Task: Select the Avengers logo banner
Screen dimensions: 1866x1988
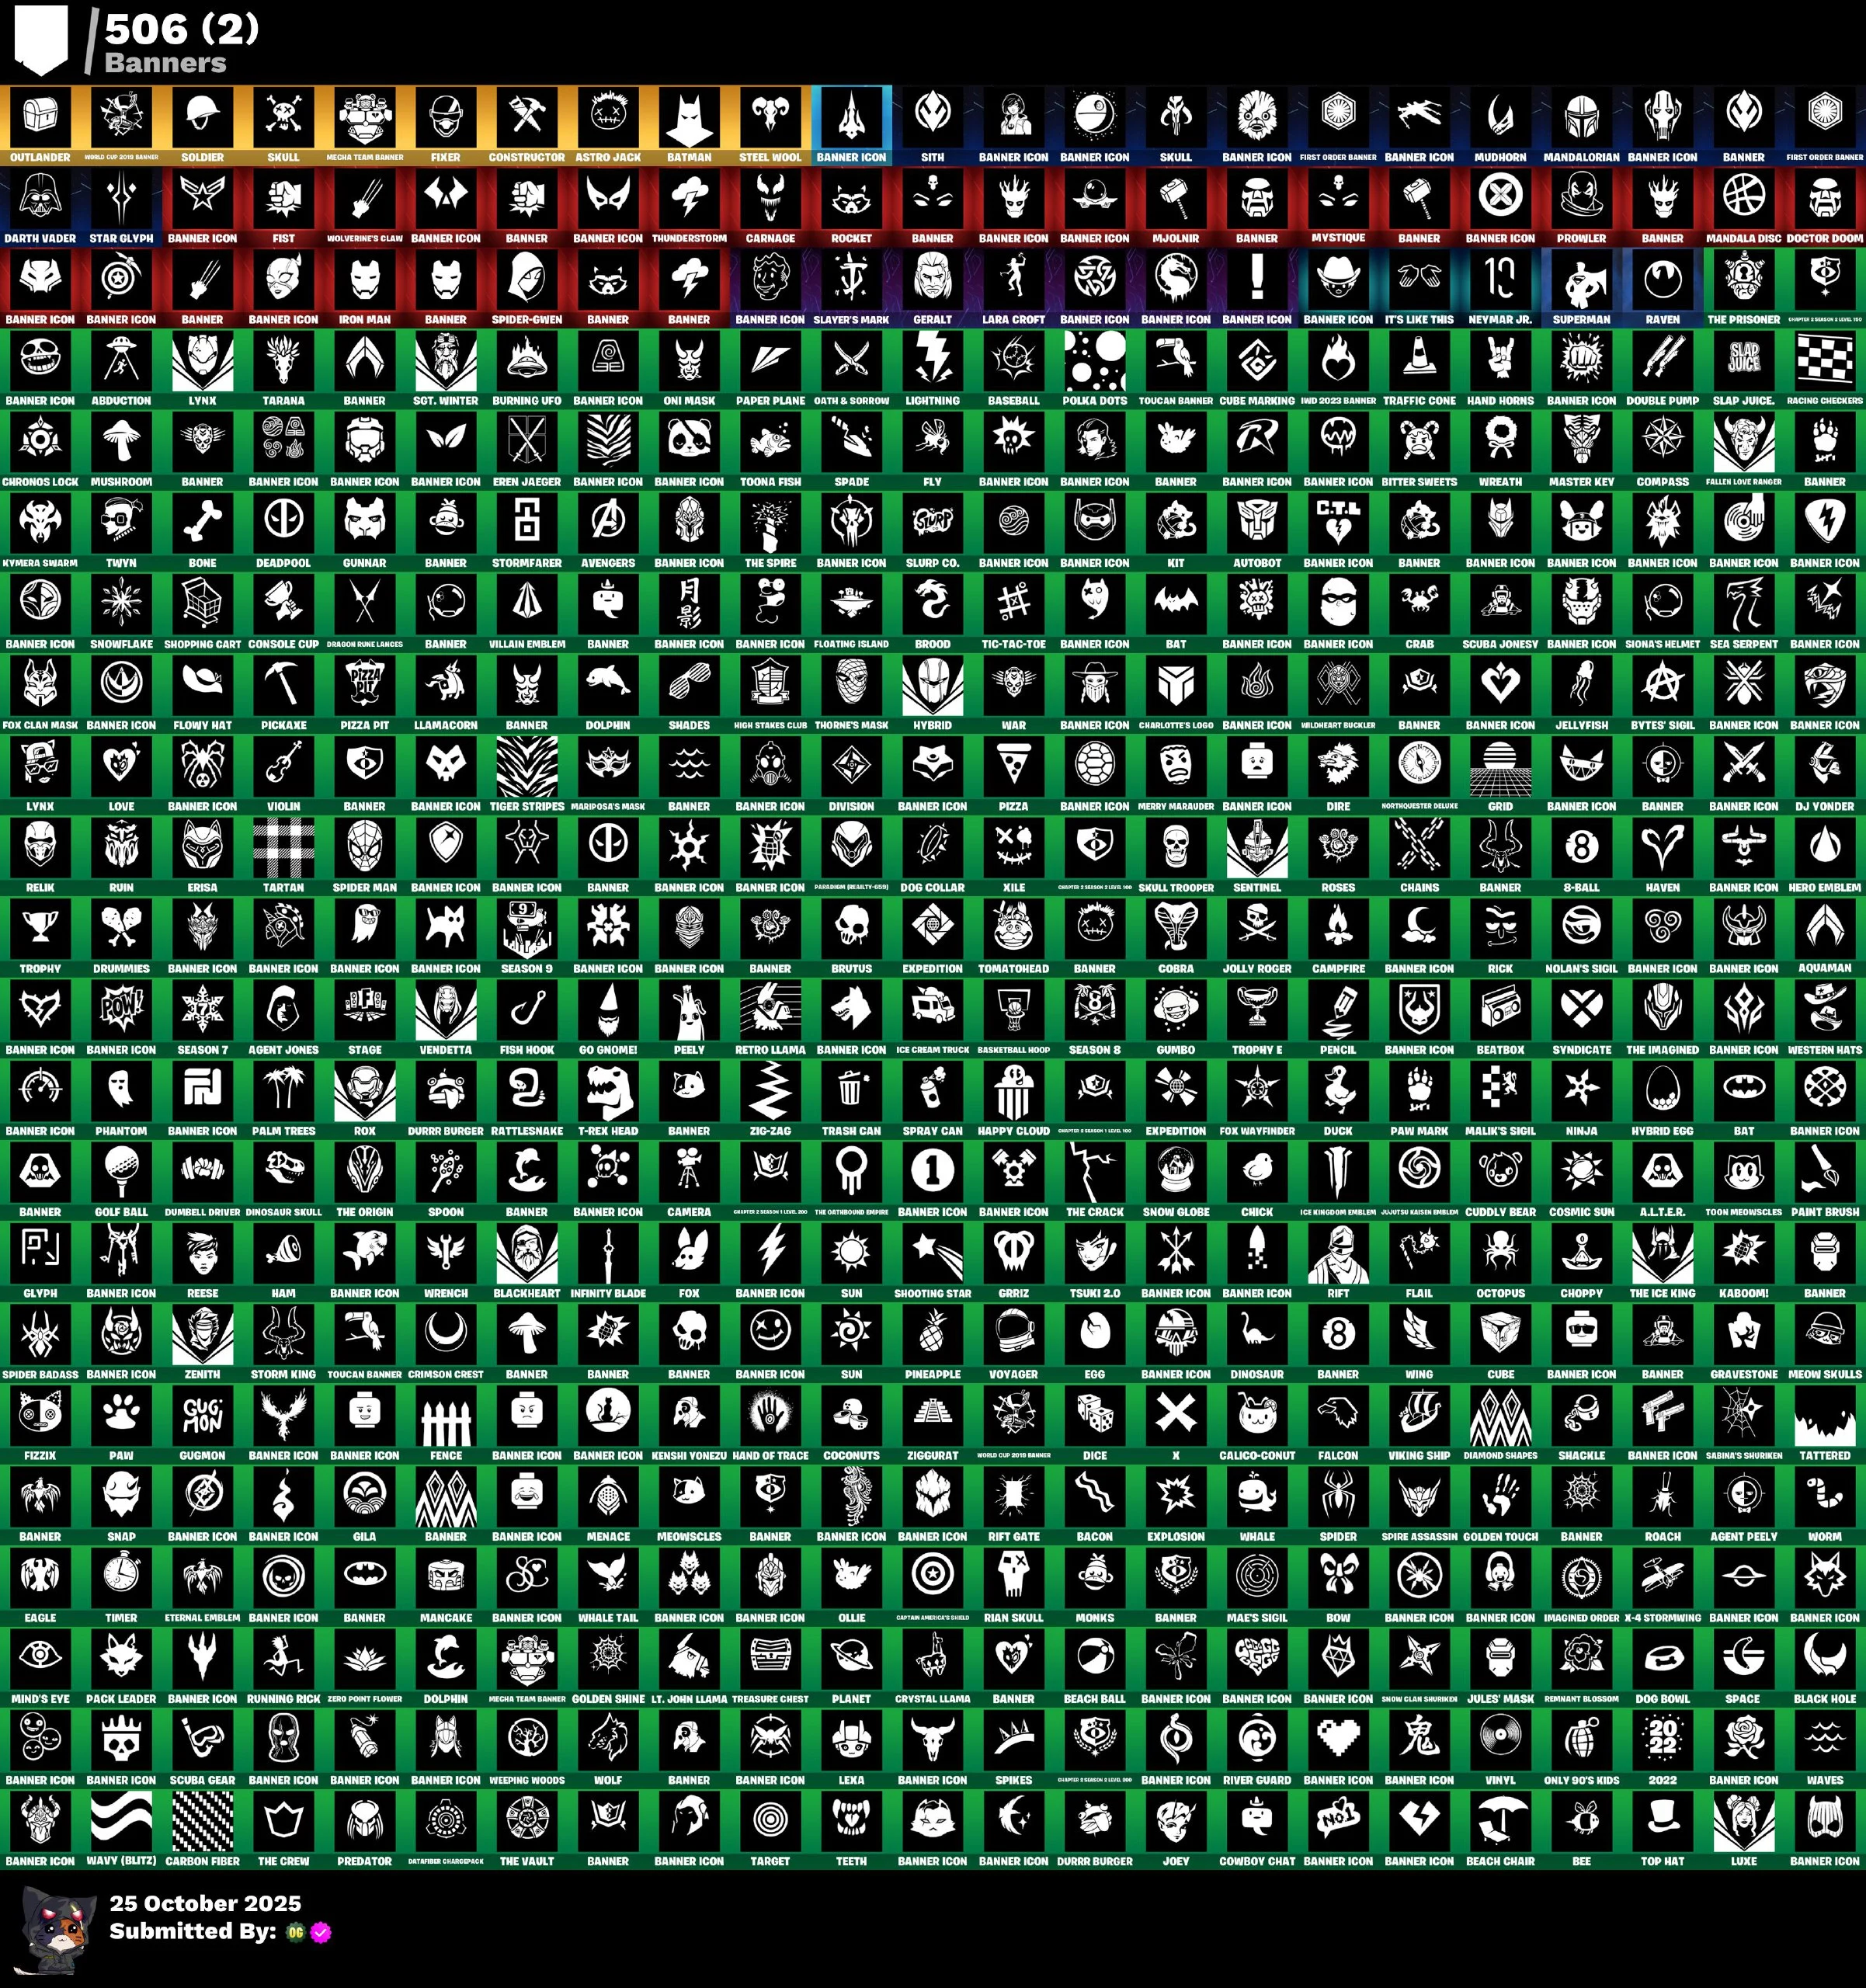Action: [x=608, y=522]
